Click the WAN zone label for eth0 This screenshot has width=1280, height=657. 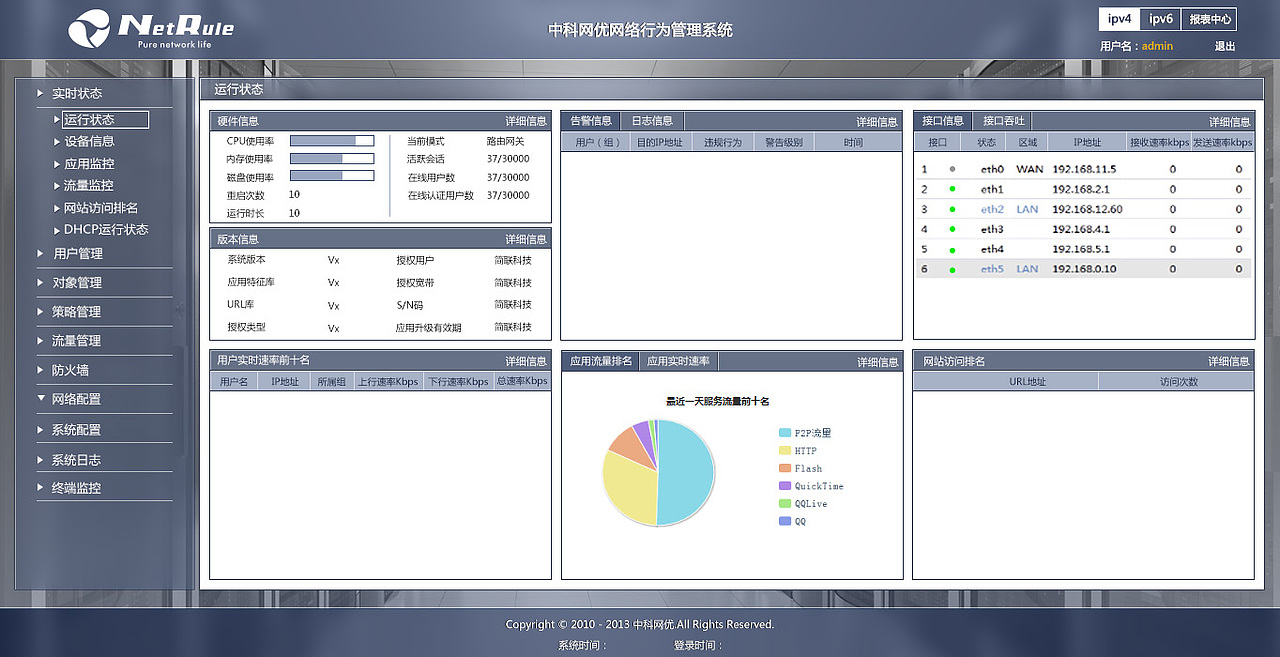pyautogui.click(x=1029, y=169)
